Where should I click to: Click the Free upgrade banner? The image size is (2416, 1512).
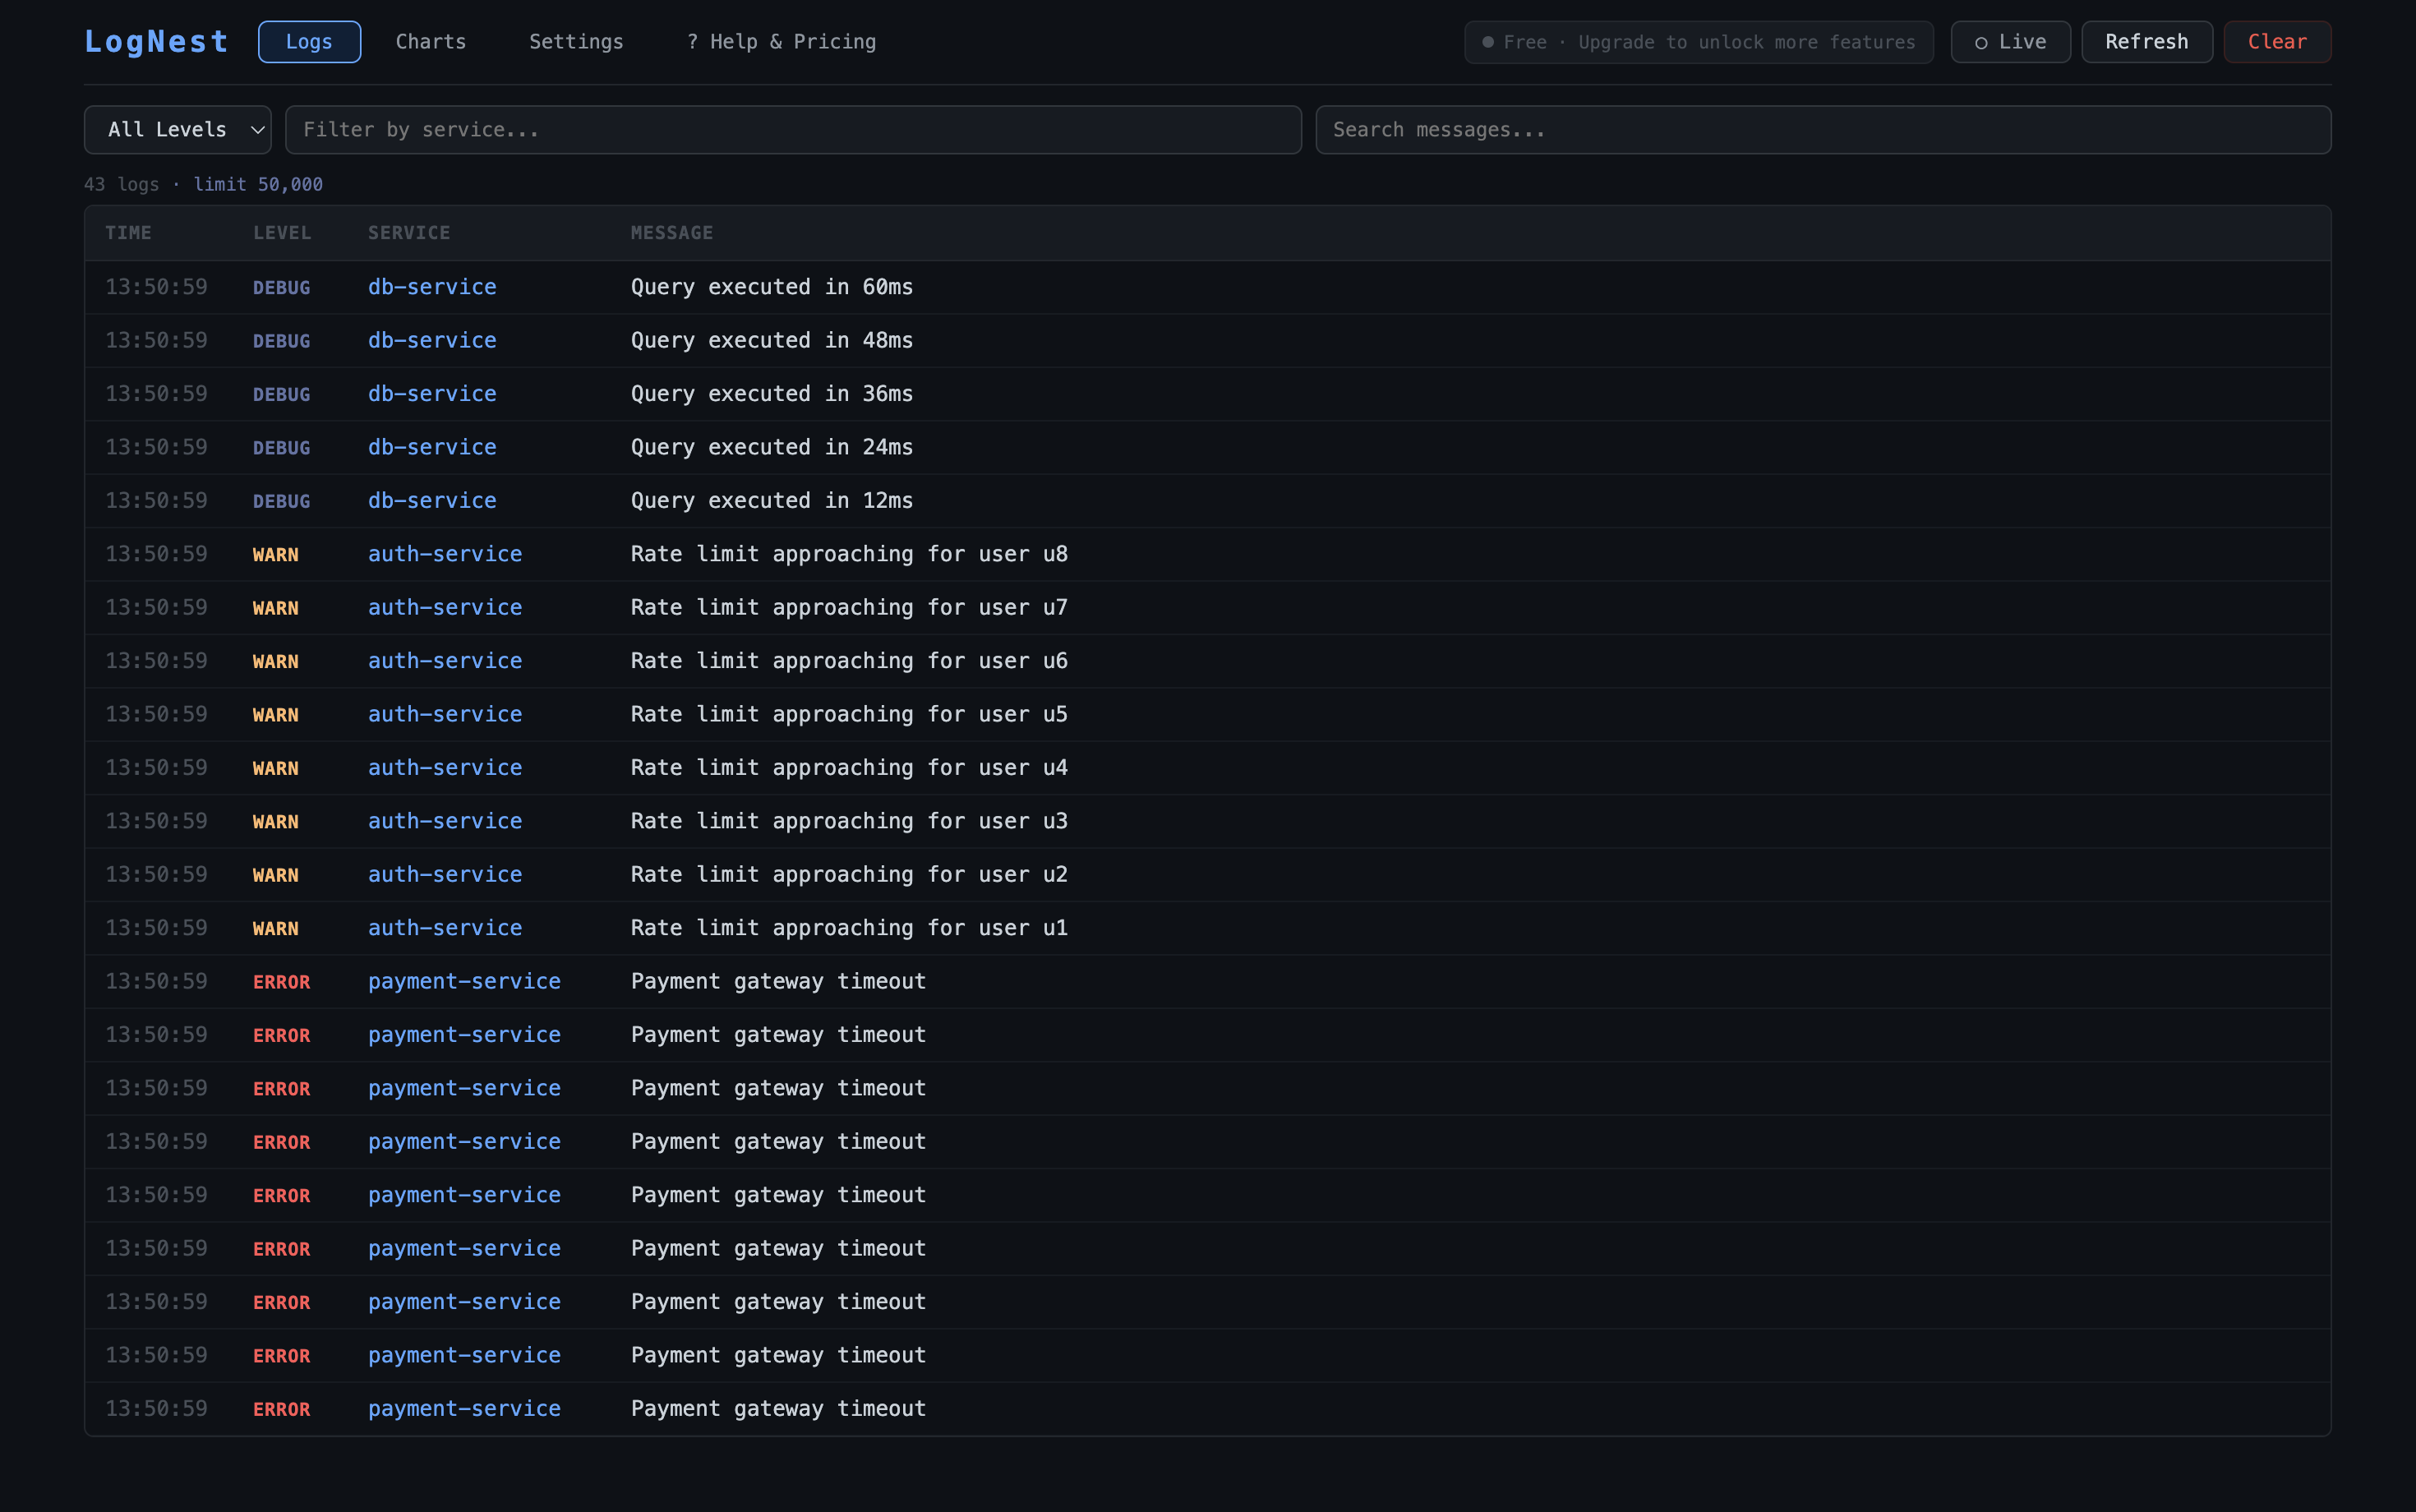pyautogui.click(x=1698, y=42)
